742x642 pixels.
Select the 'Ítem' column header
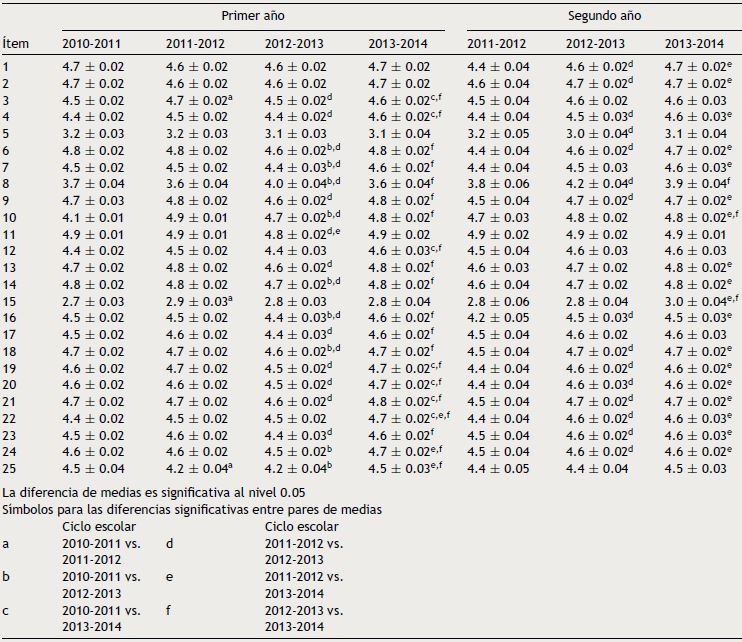point(15,44)
